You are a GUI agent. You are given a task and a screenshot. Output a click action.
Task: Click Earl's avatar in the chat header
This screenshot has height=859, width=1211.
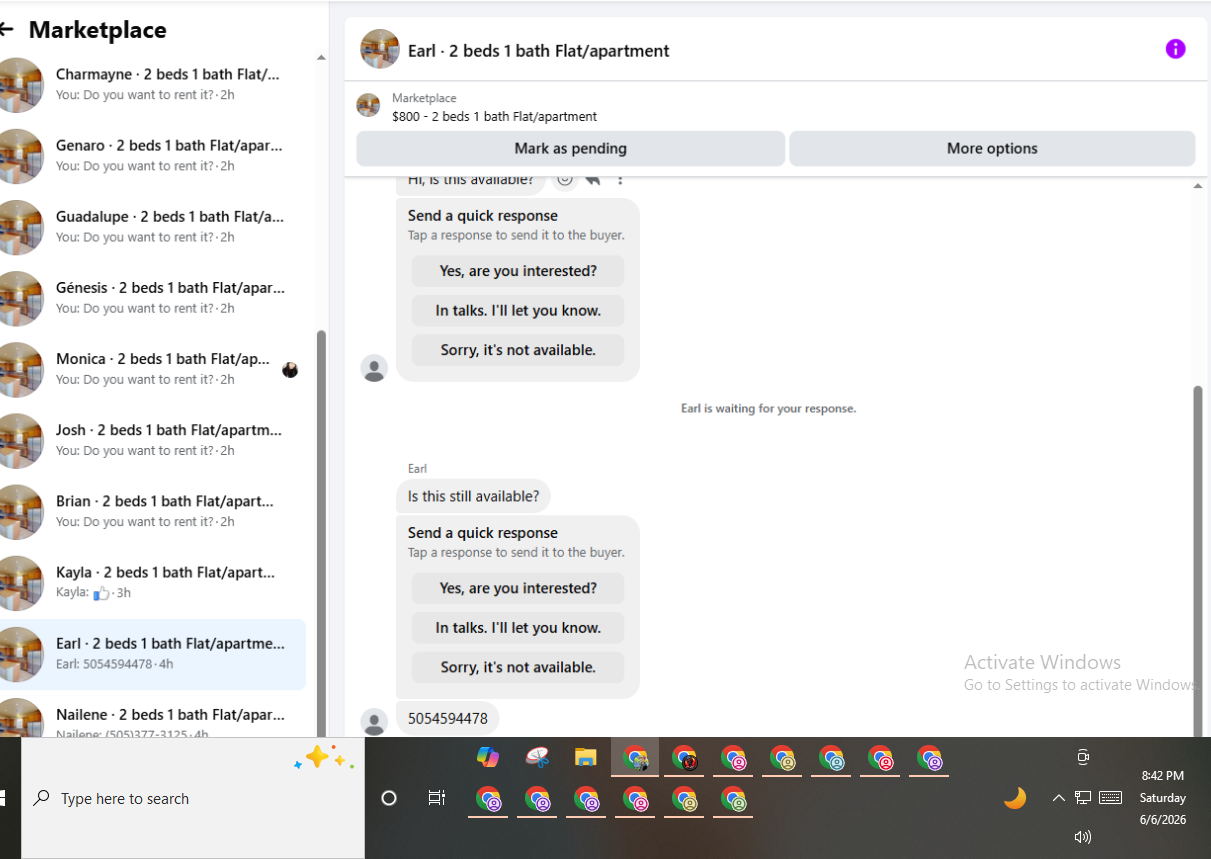click(380, 49)
